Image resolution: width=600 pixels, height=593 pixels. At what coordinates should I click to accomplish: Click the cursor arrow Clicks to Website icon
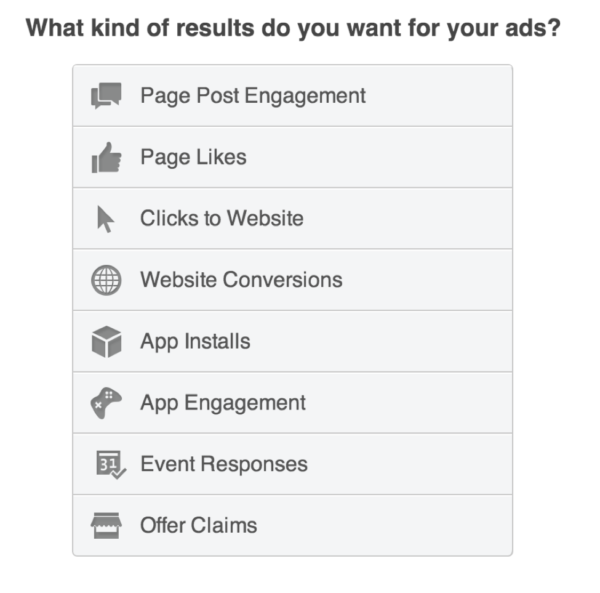(x=105, y=219)
